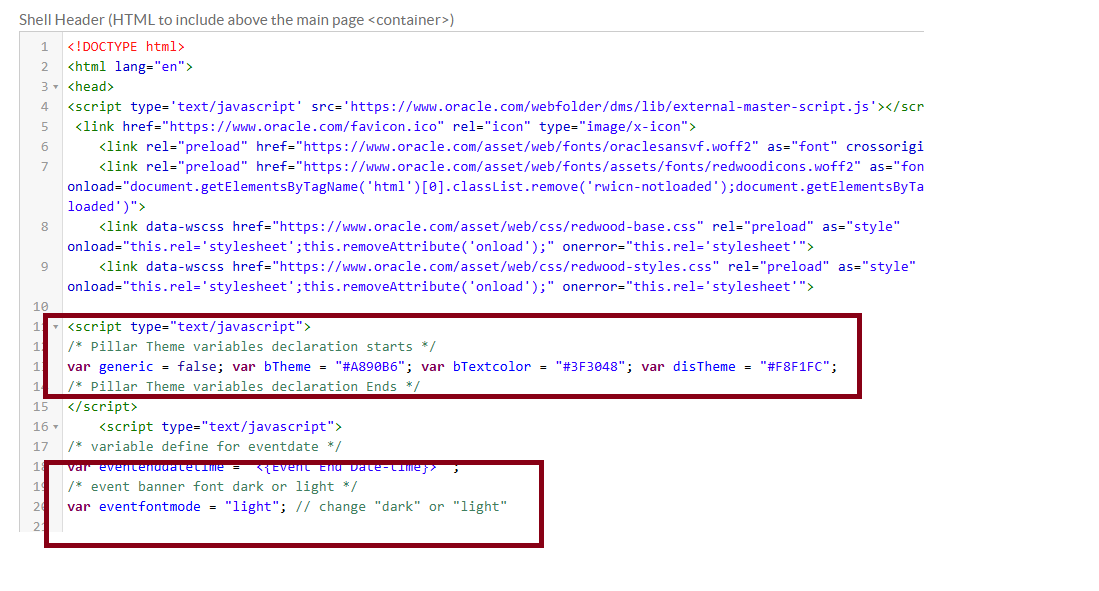Image resolution: width=1099 pixels, height=591 pixels.
Task: Click the "Pillar Theme variables declaration starts" comment
Action: tap(252, 346)
